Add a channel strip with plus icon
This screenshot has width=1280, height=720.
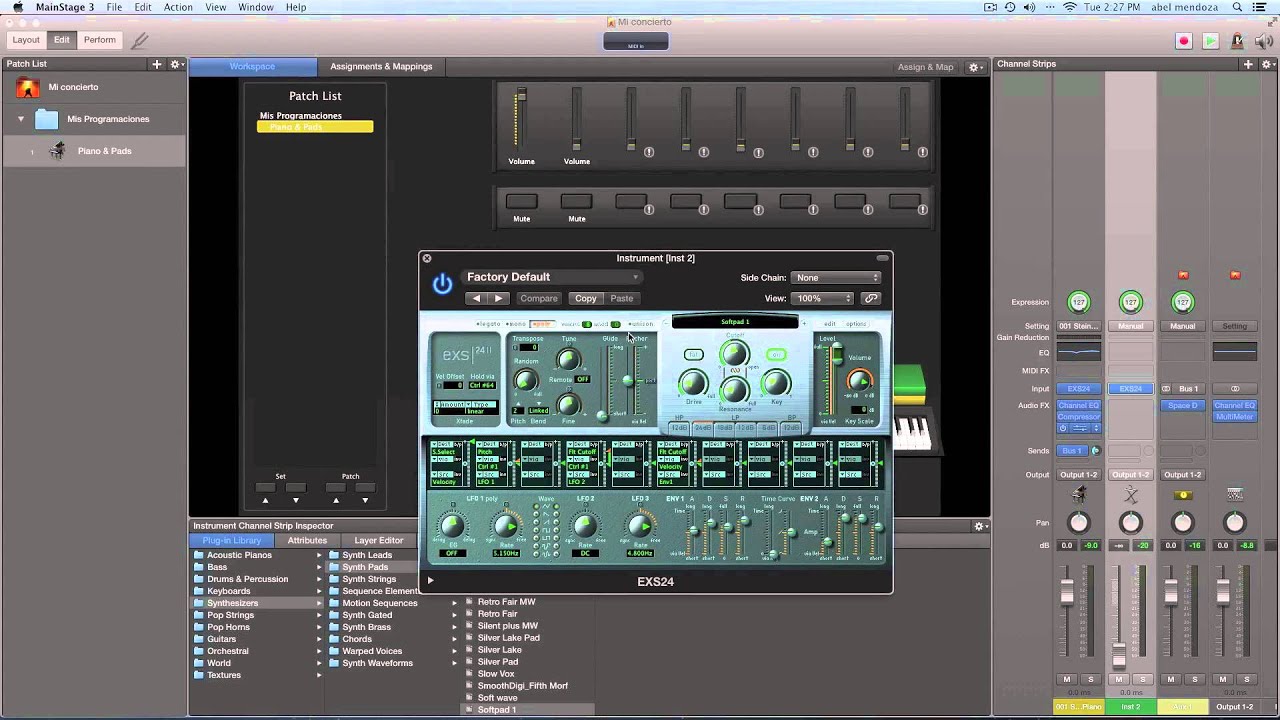click(1248, 64)
